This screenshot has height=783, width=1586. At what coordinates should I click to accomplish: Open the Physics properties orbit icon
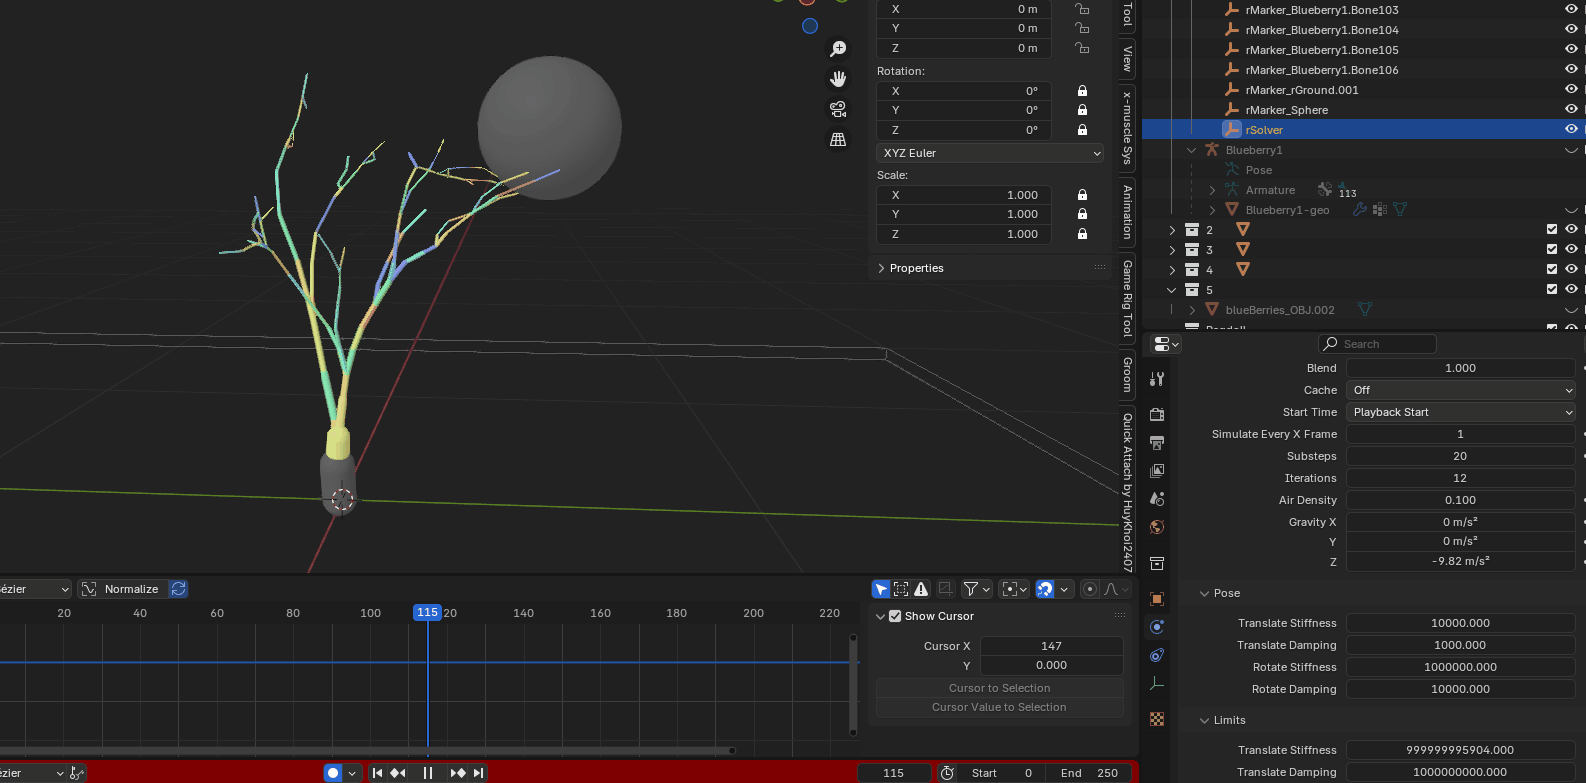coord(1157,627)
